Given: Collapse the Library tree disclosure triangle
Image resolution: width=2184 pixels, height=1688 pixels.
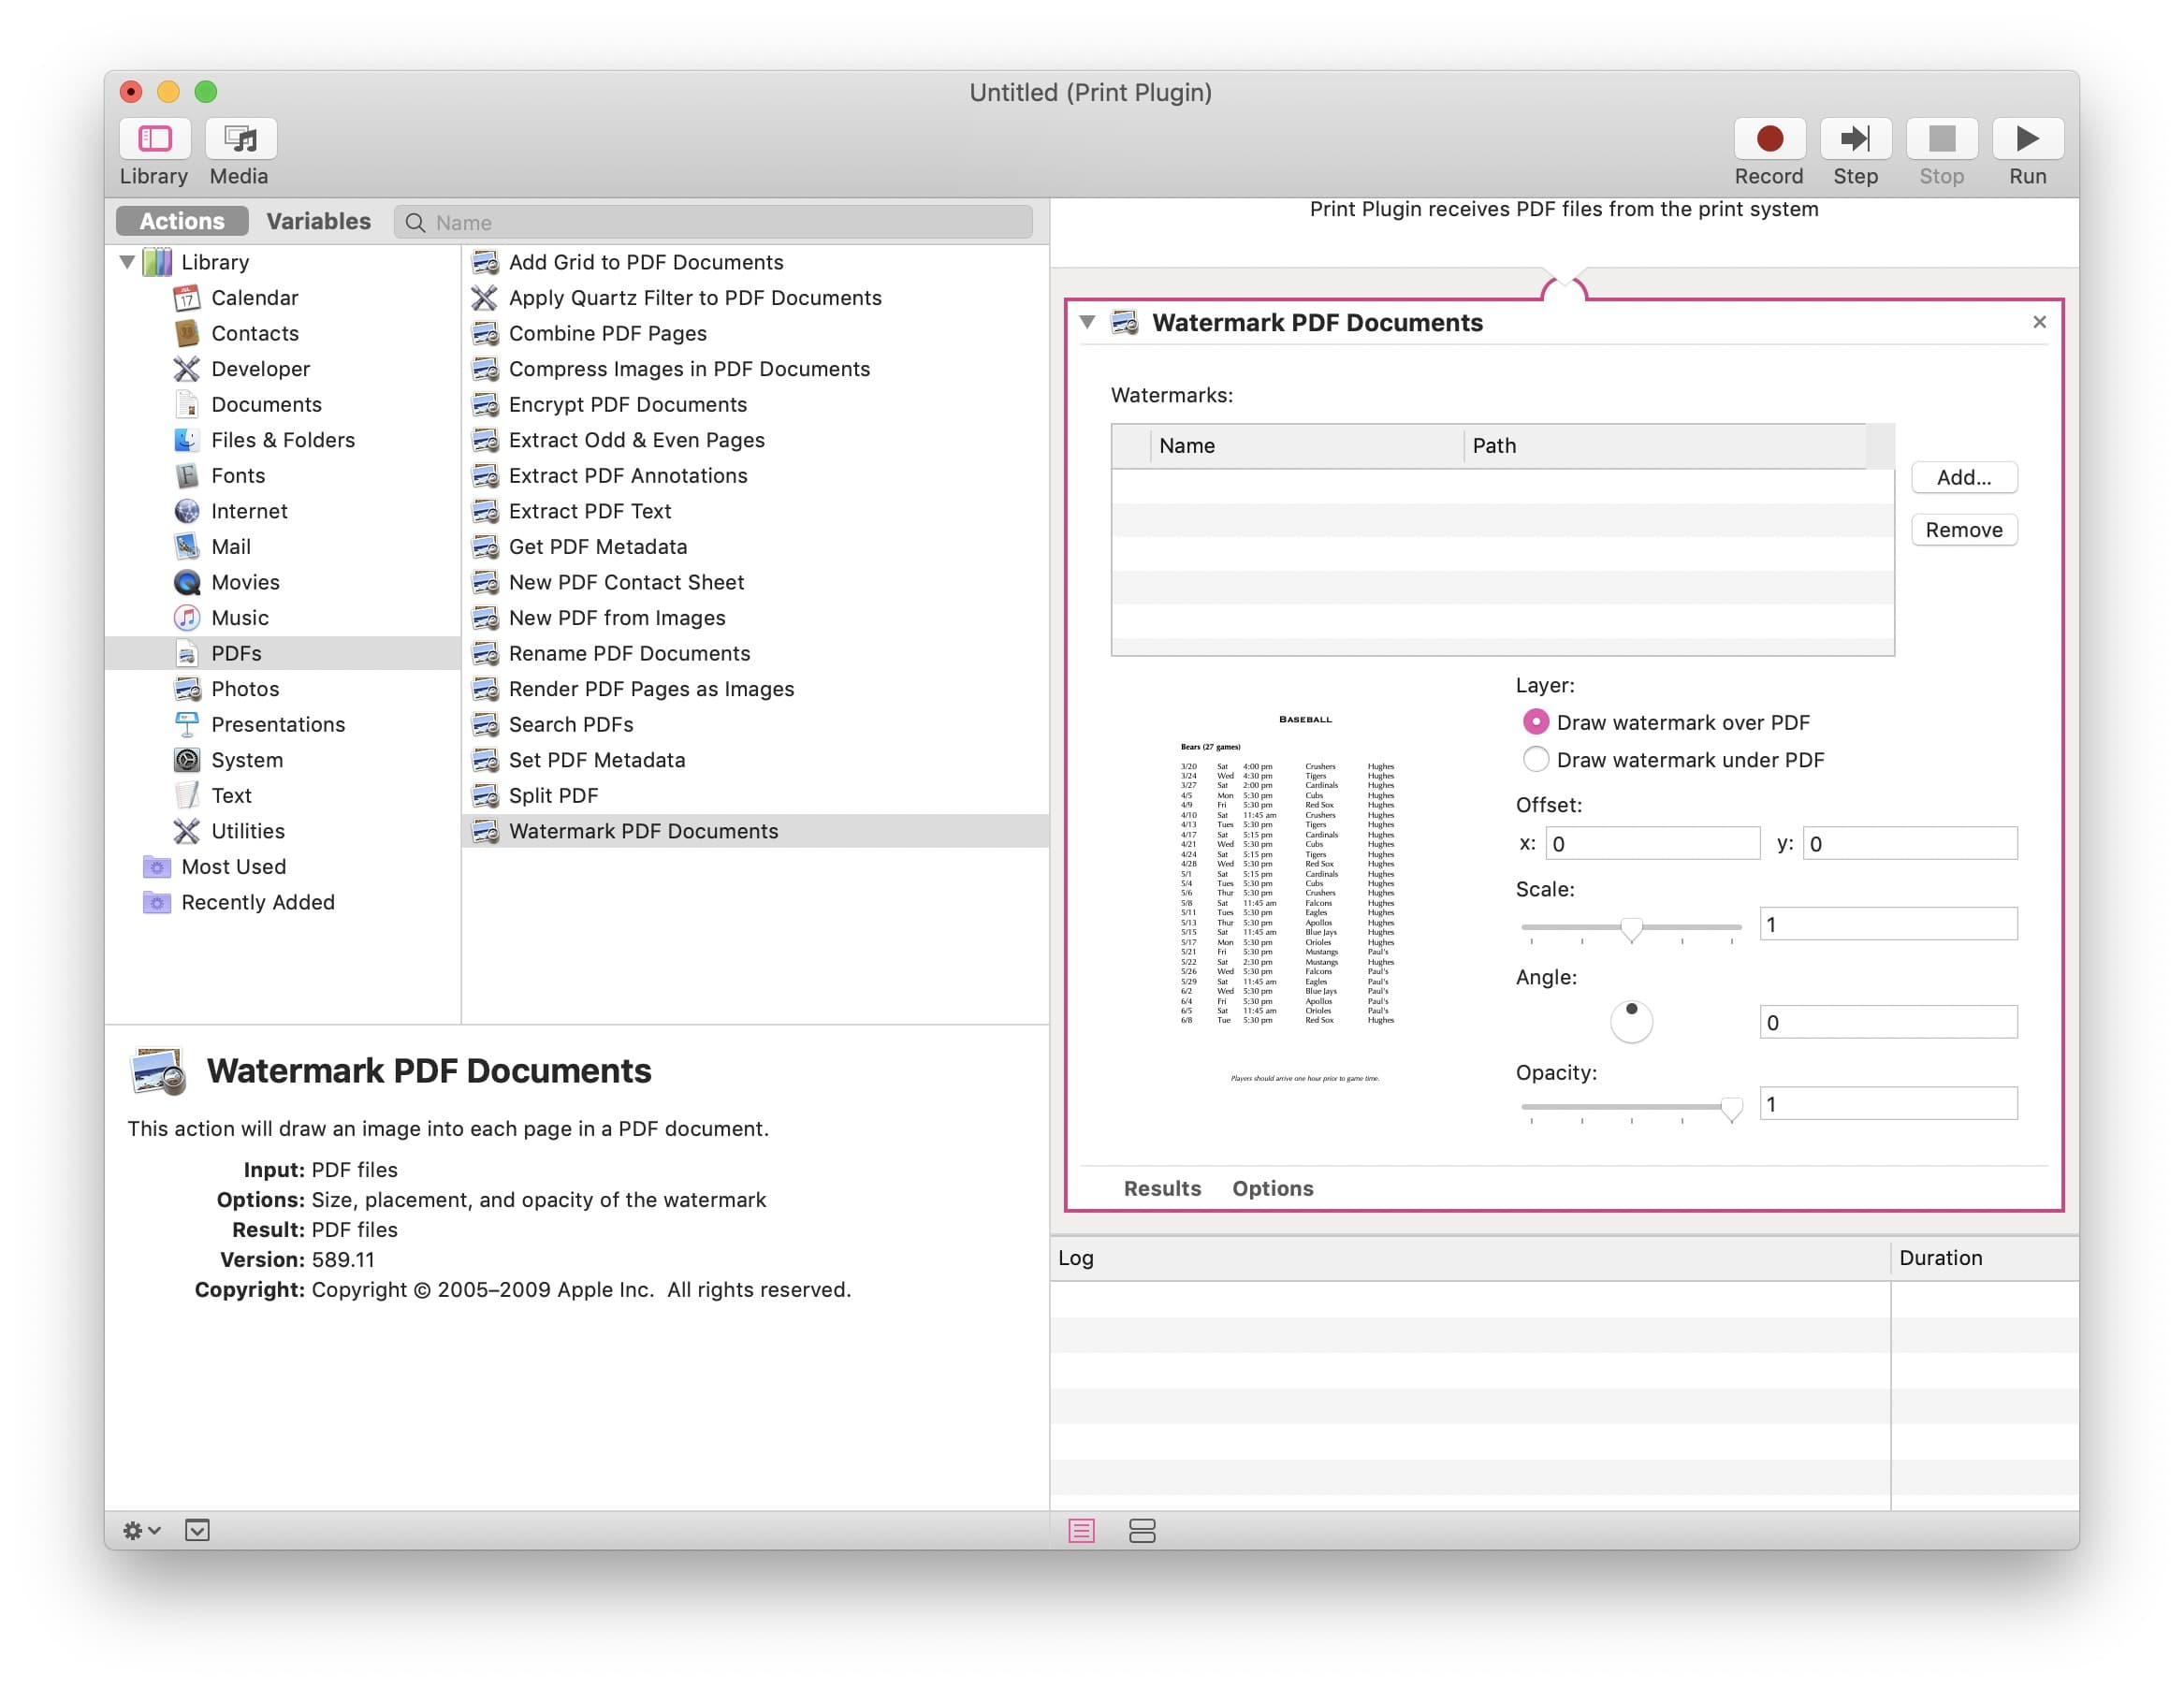Looking at the screenshot, I should (x=127, y=262).
